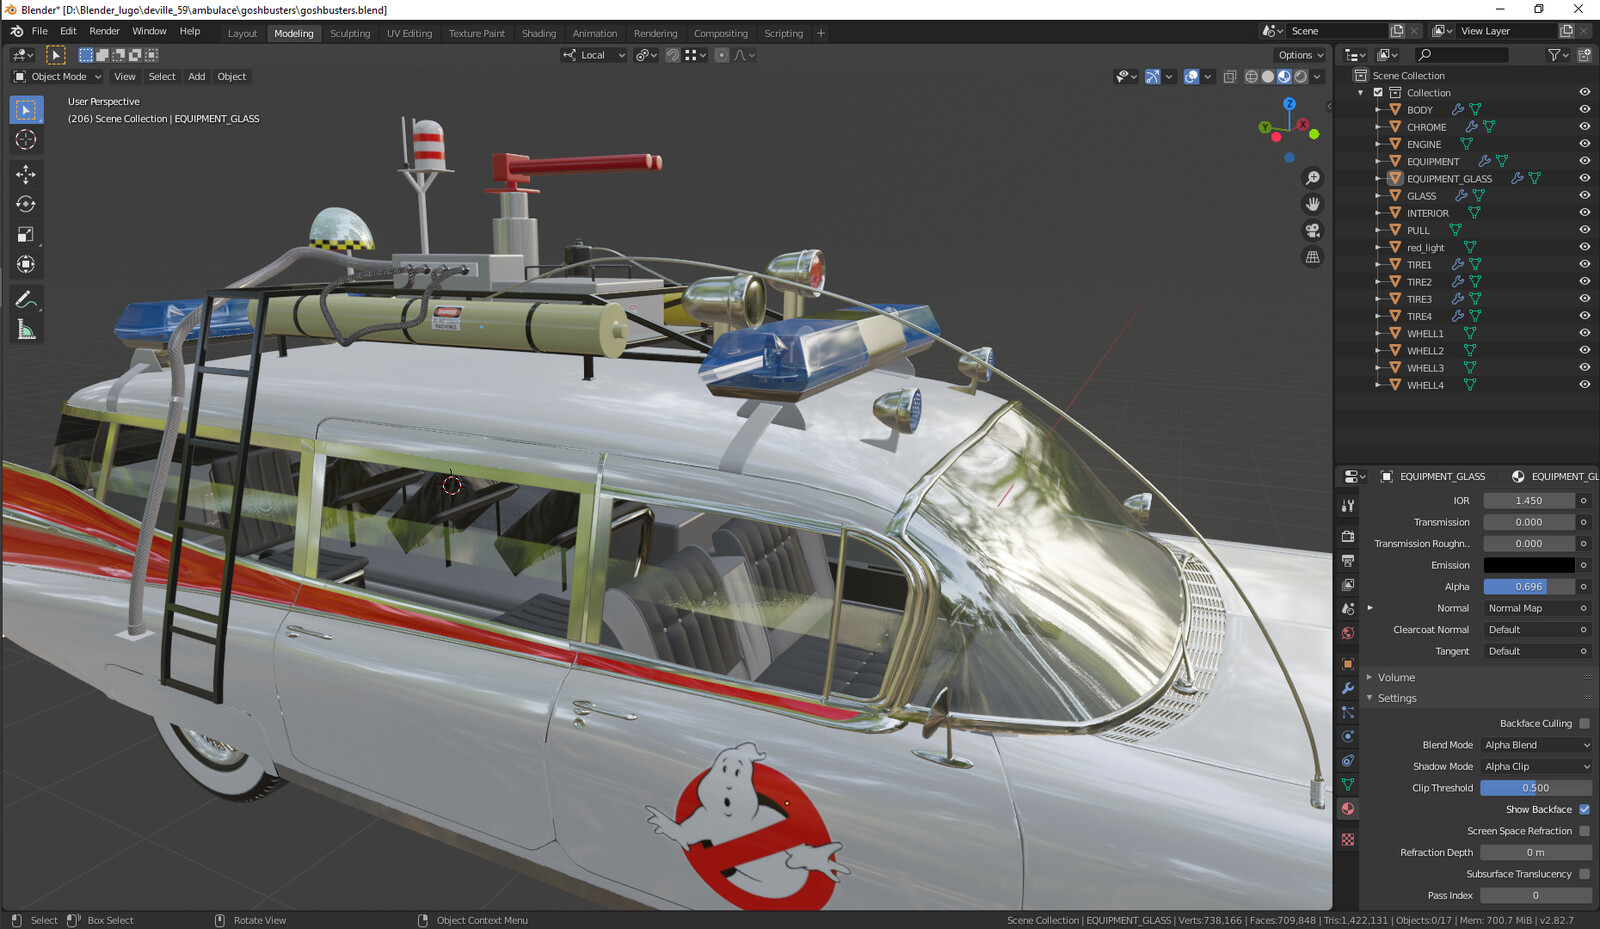Open the Modifier properties wrench tab
Viewport: 1600px width, 929px height.
(1348, 688)
